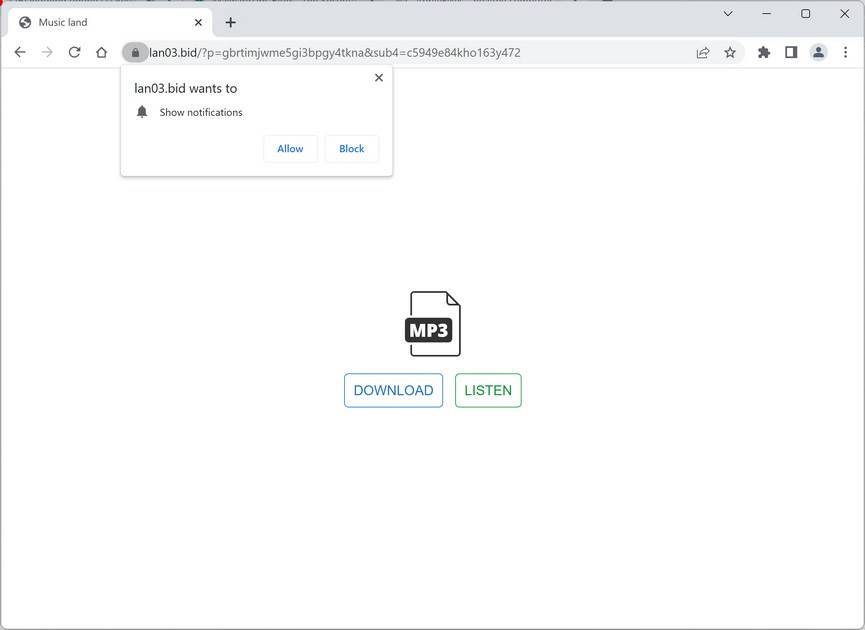Close the Music land tab

tap(199, 23)
